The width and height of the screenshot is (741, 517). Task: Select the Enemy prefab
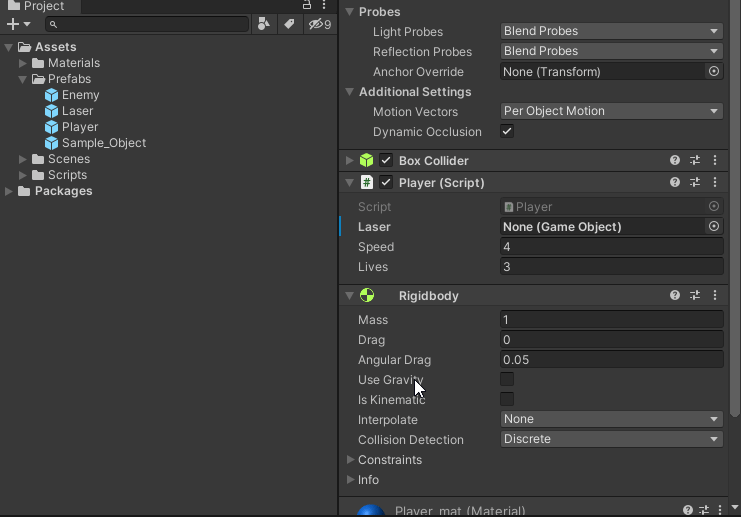pos(80,95)
